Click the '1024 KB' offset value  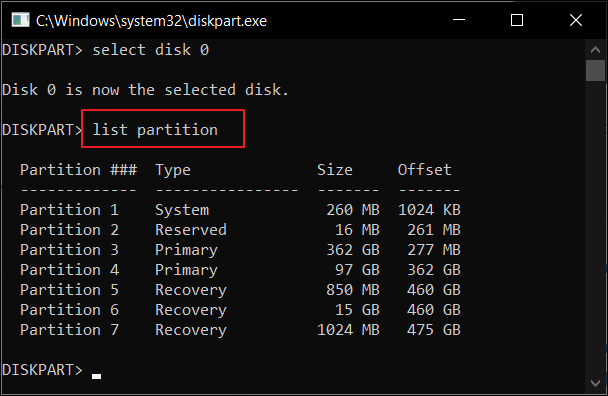[x=429, y=210]
